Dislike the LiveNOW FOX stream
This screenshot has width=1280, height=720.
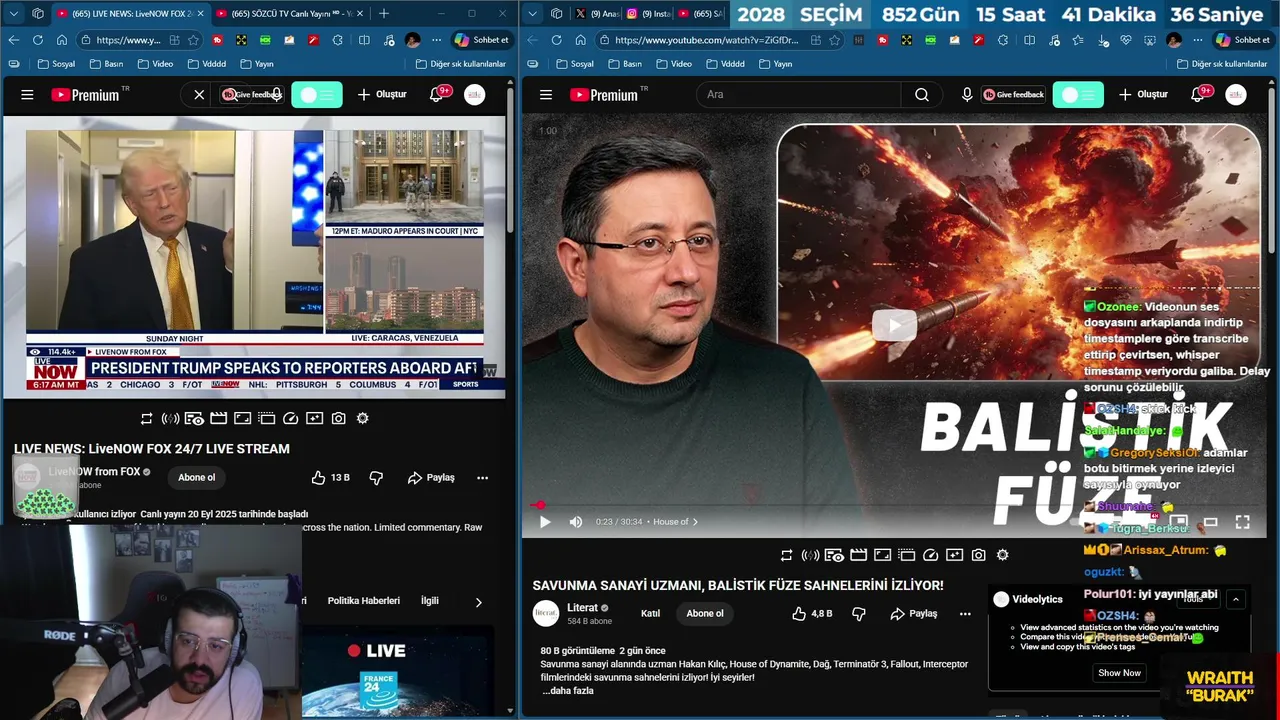[x=376, y=478]
